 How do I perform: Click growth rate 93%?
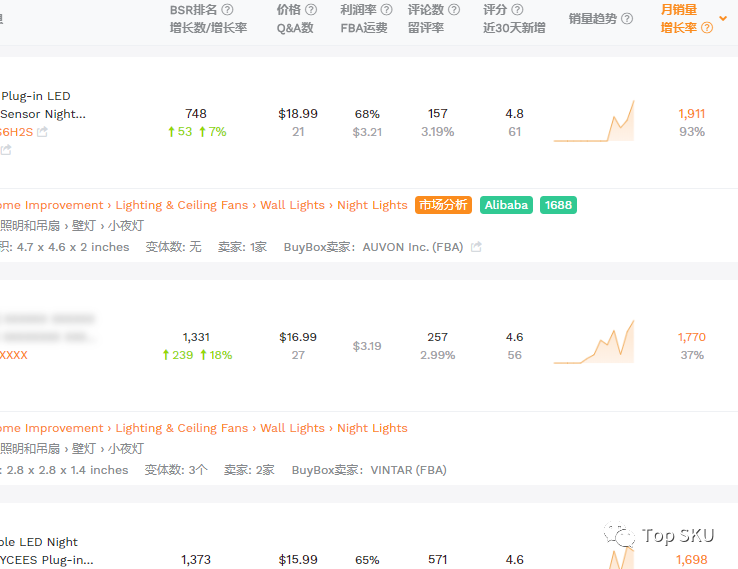coord(692,132)
